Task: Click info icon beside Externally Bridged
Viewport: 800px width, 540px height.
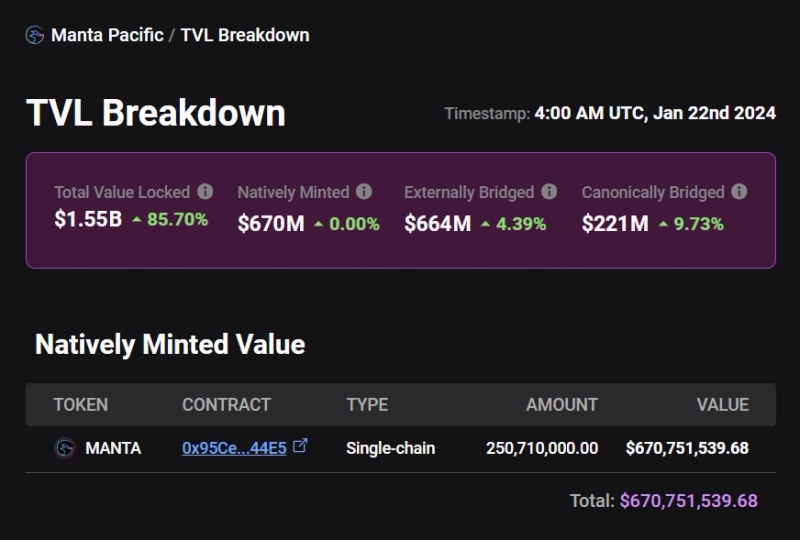Action: (549, 191)
